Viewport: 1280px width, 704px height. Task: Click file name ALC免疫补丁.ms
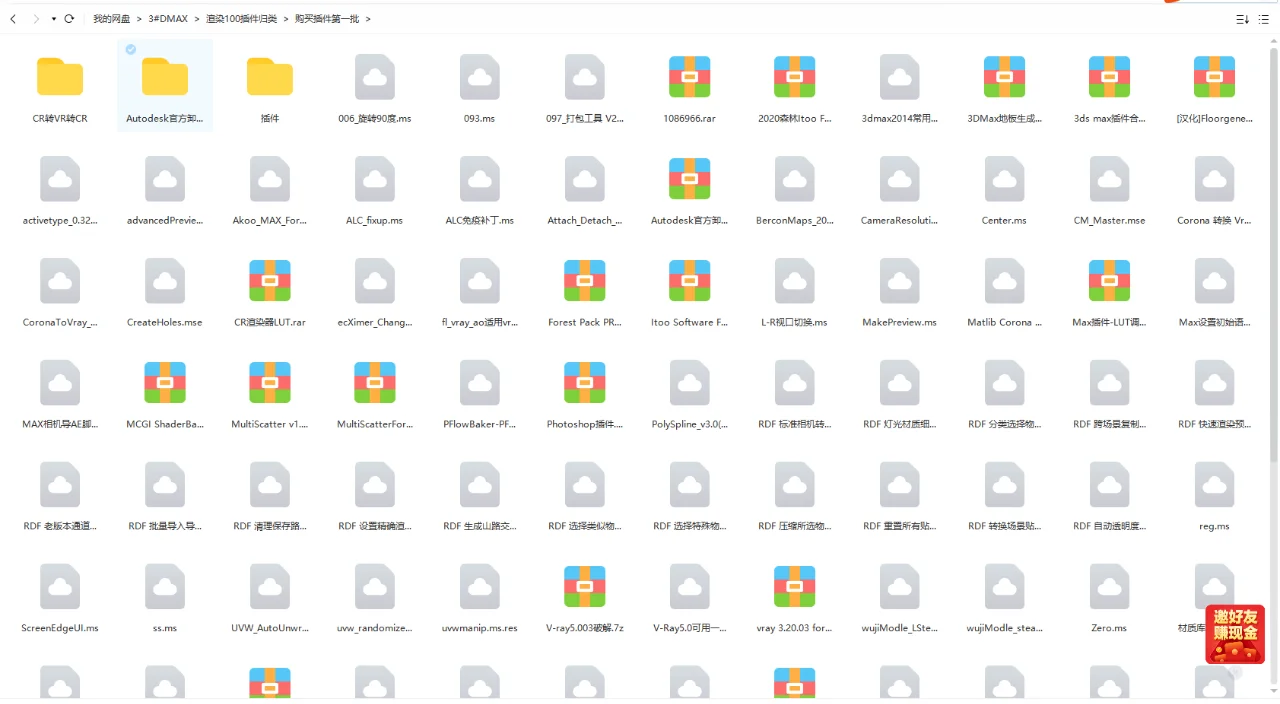pyautogui.click(x=480, y=220)
